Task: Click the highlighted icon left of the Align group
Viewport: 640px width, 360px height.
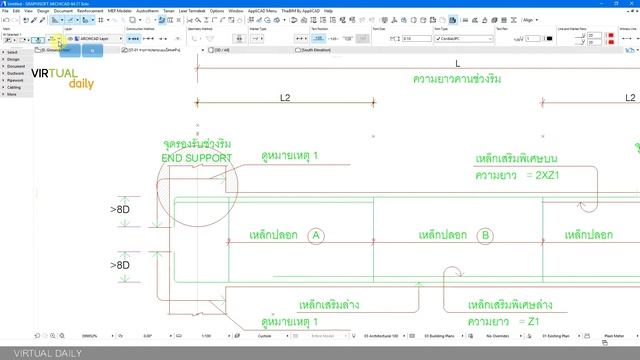Action: 453,20
